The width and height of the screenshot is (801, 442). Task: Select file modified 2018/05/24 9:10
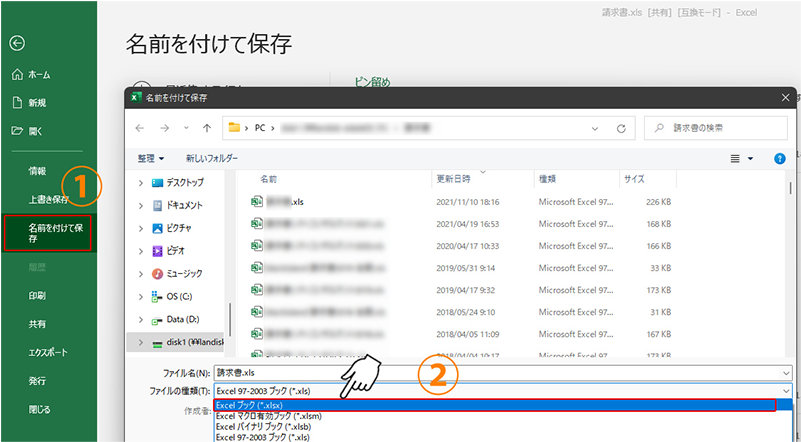[x=461, y=312]
